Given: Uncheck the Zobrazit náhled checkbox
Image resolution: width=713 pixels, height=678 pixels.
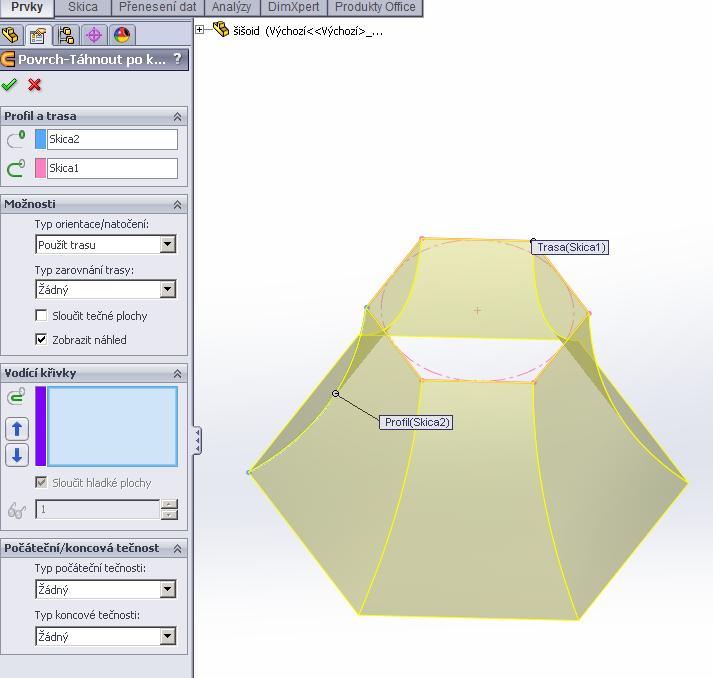Looking at the screenshot, I should click(41, 340).
